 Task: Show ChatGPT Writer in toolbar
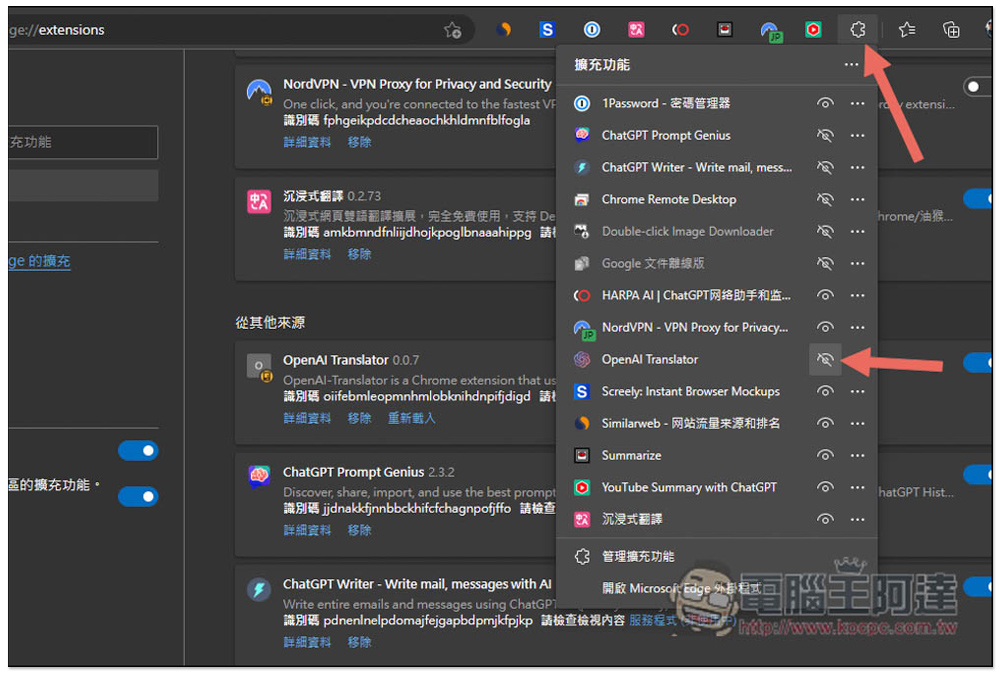point(825,167)
